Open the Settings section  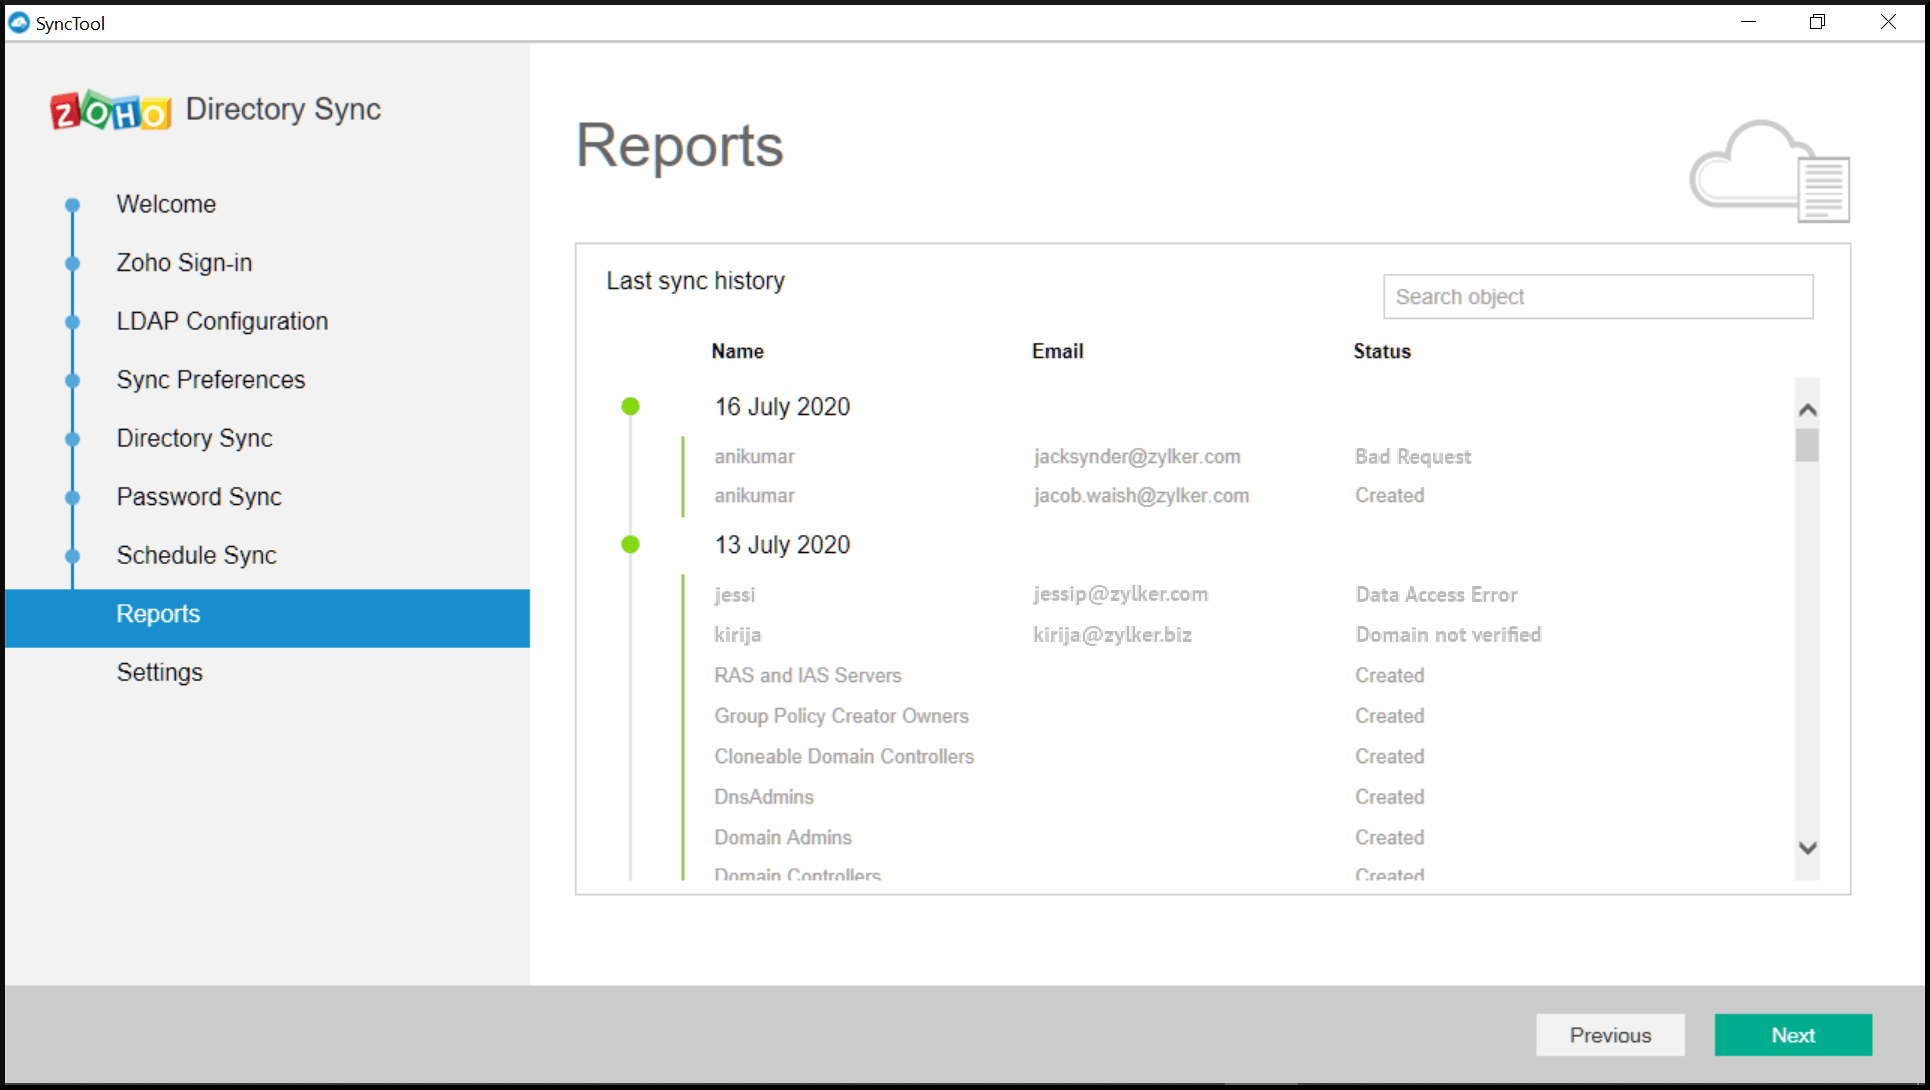pyautogui.click(x=159, y=672)
